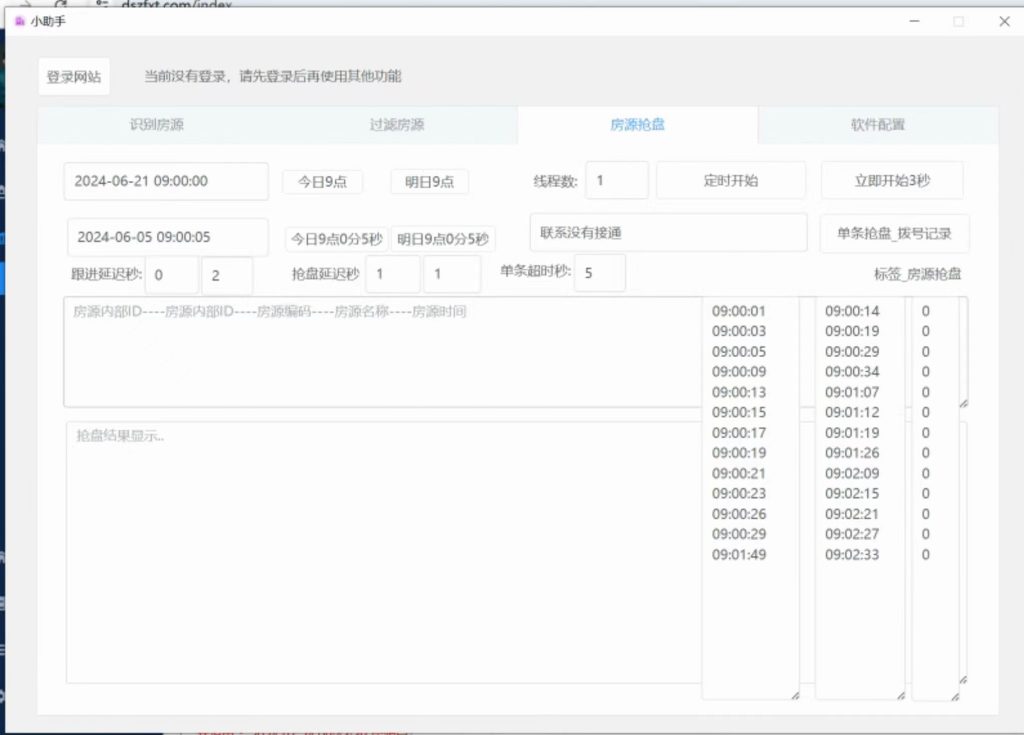Switch to the 识别房源 tab
Screen dimensions: 1024x735
[x=157, y=125]
